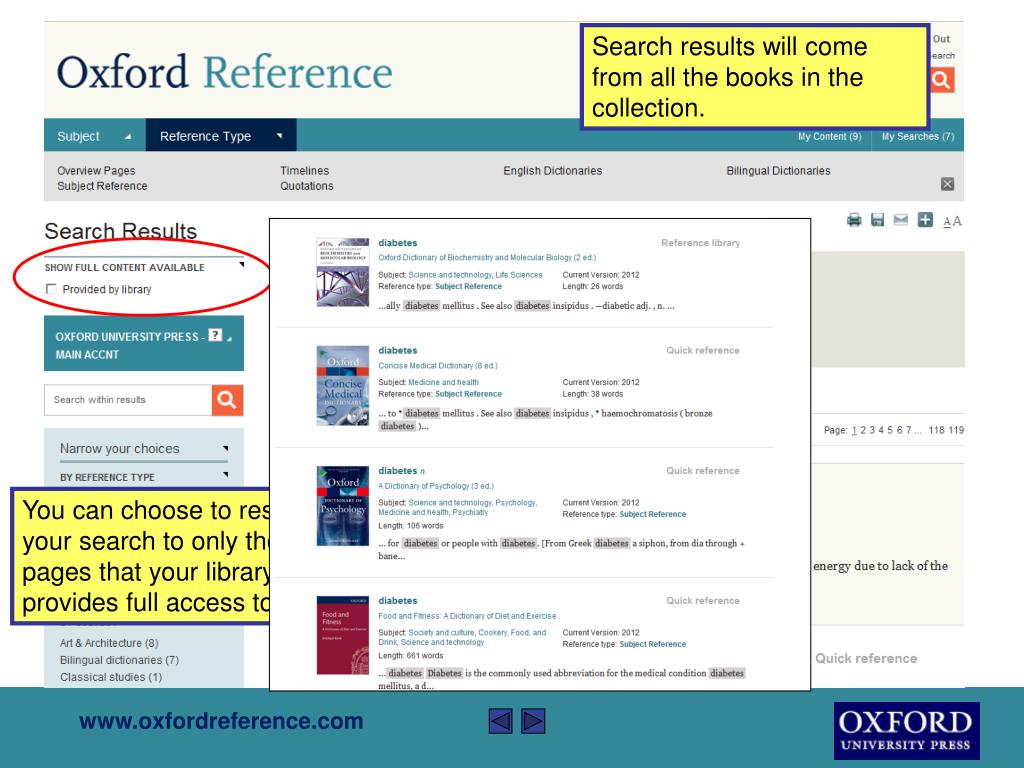Go to next slide arrow
This screenshot has height=768, width=1024.
(x=533, y=721)
